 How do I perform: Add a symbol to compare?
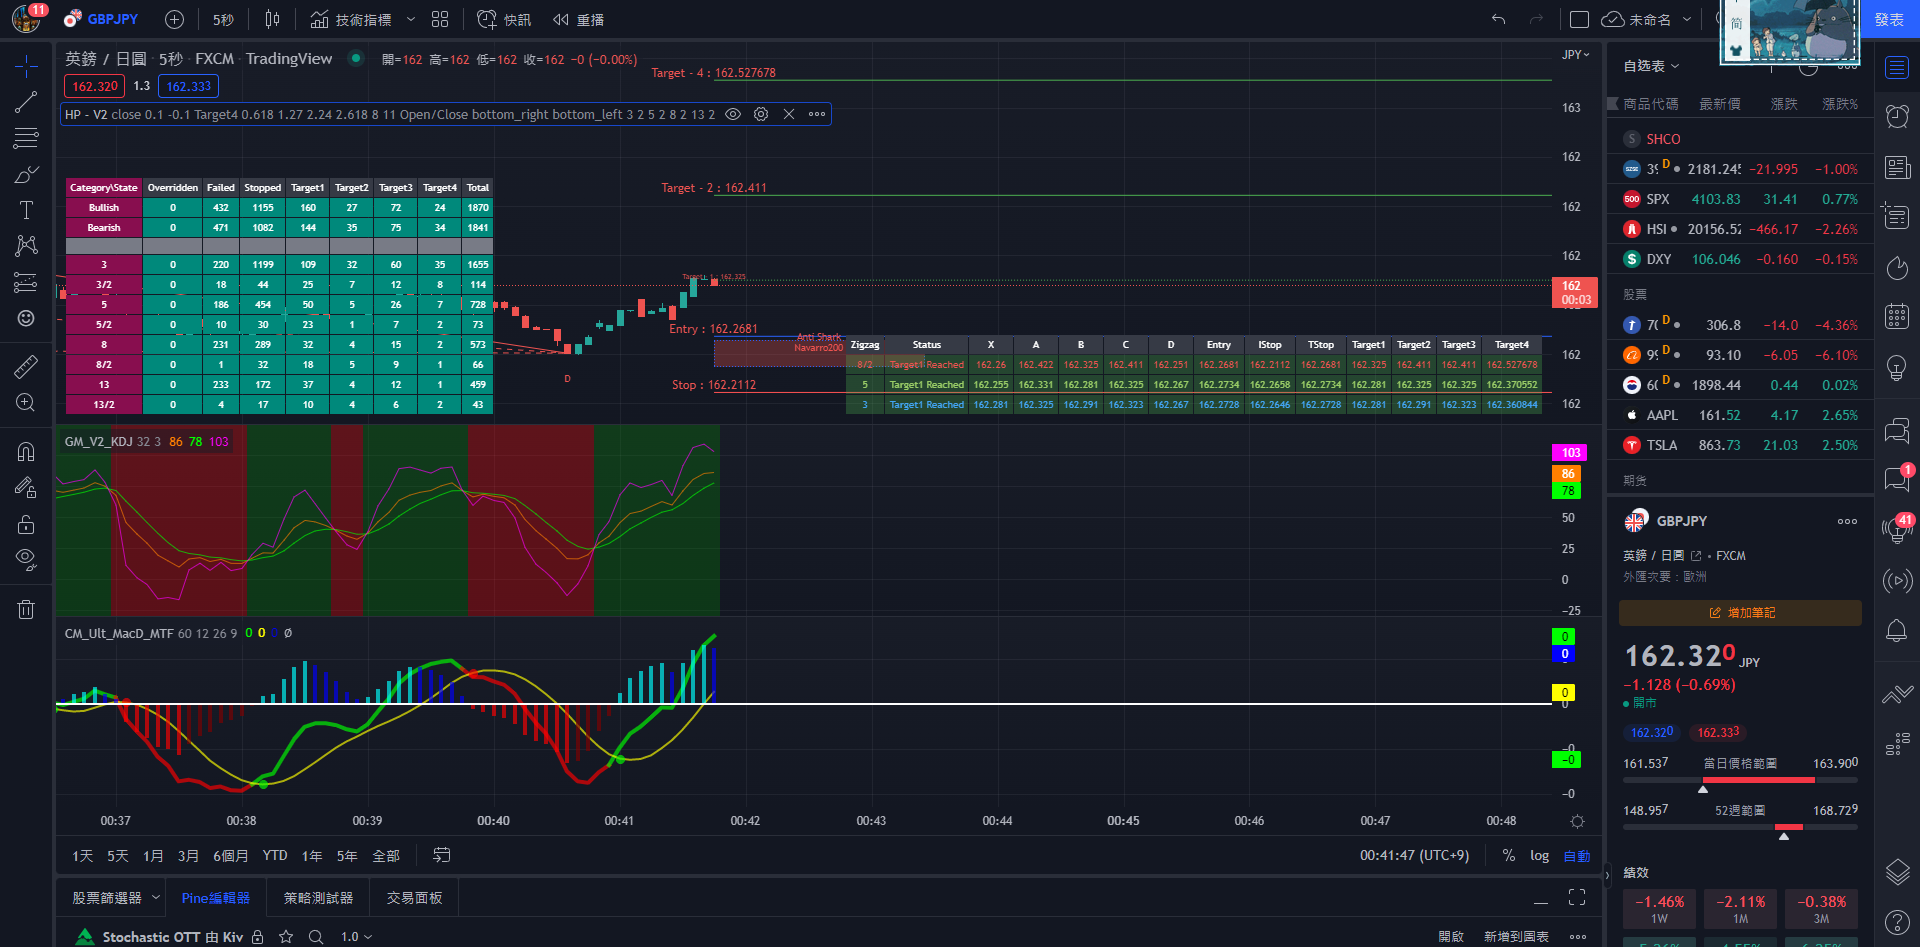point(174,19)
